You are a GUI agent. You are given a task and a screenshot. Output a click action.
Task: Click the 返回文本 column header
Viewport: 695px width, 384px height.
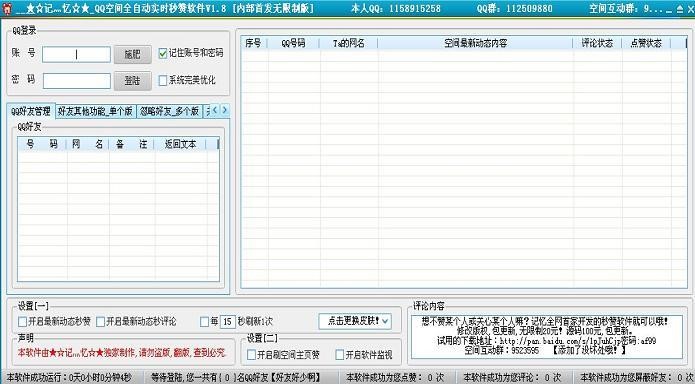coord(180,144)
